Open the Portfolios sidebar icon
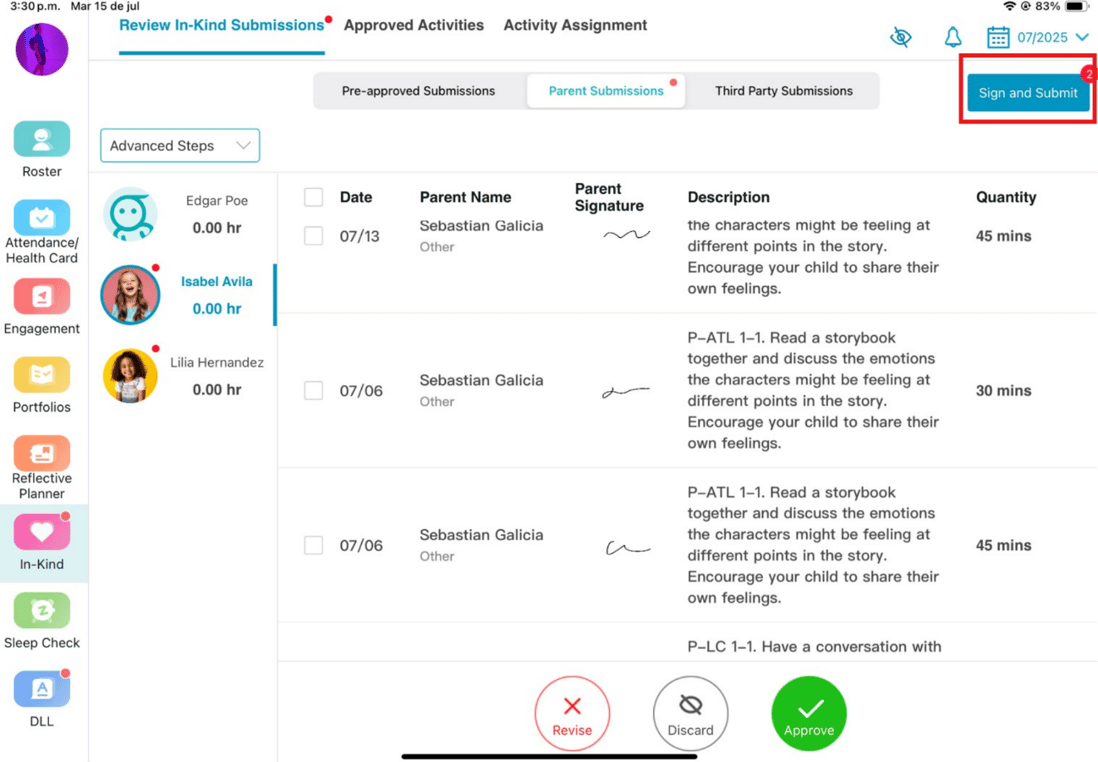Screen dimensions: 1098x762 click(x=41, y=375)
